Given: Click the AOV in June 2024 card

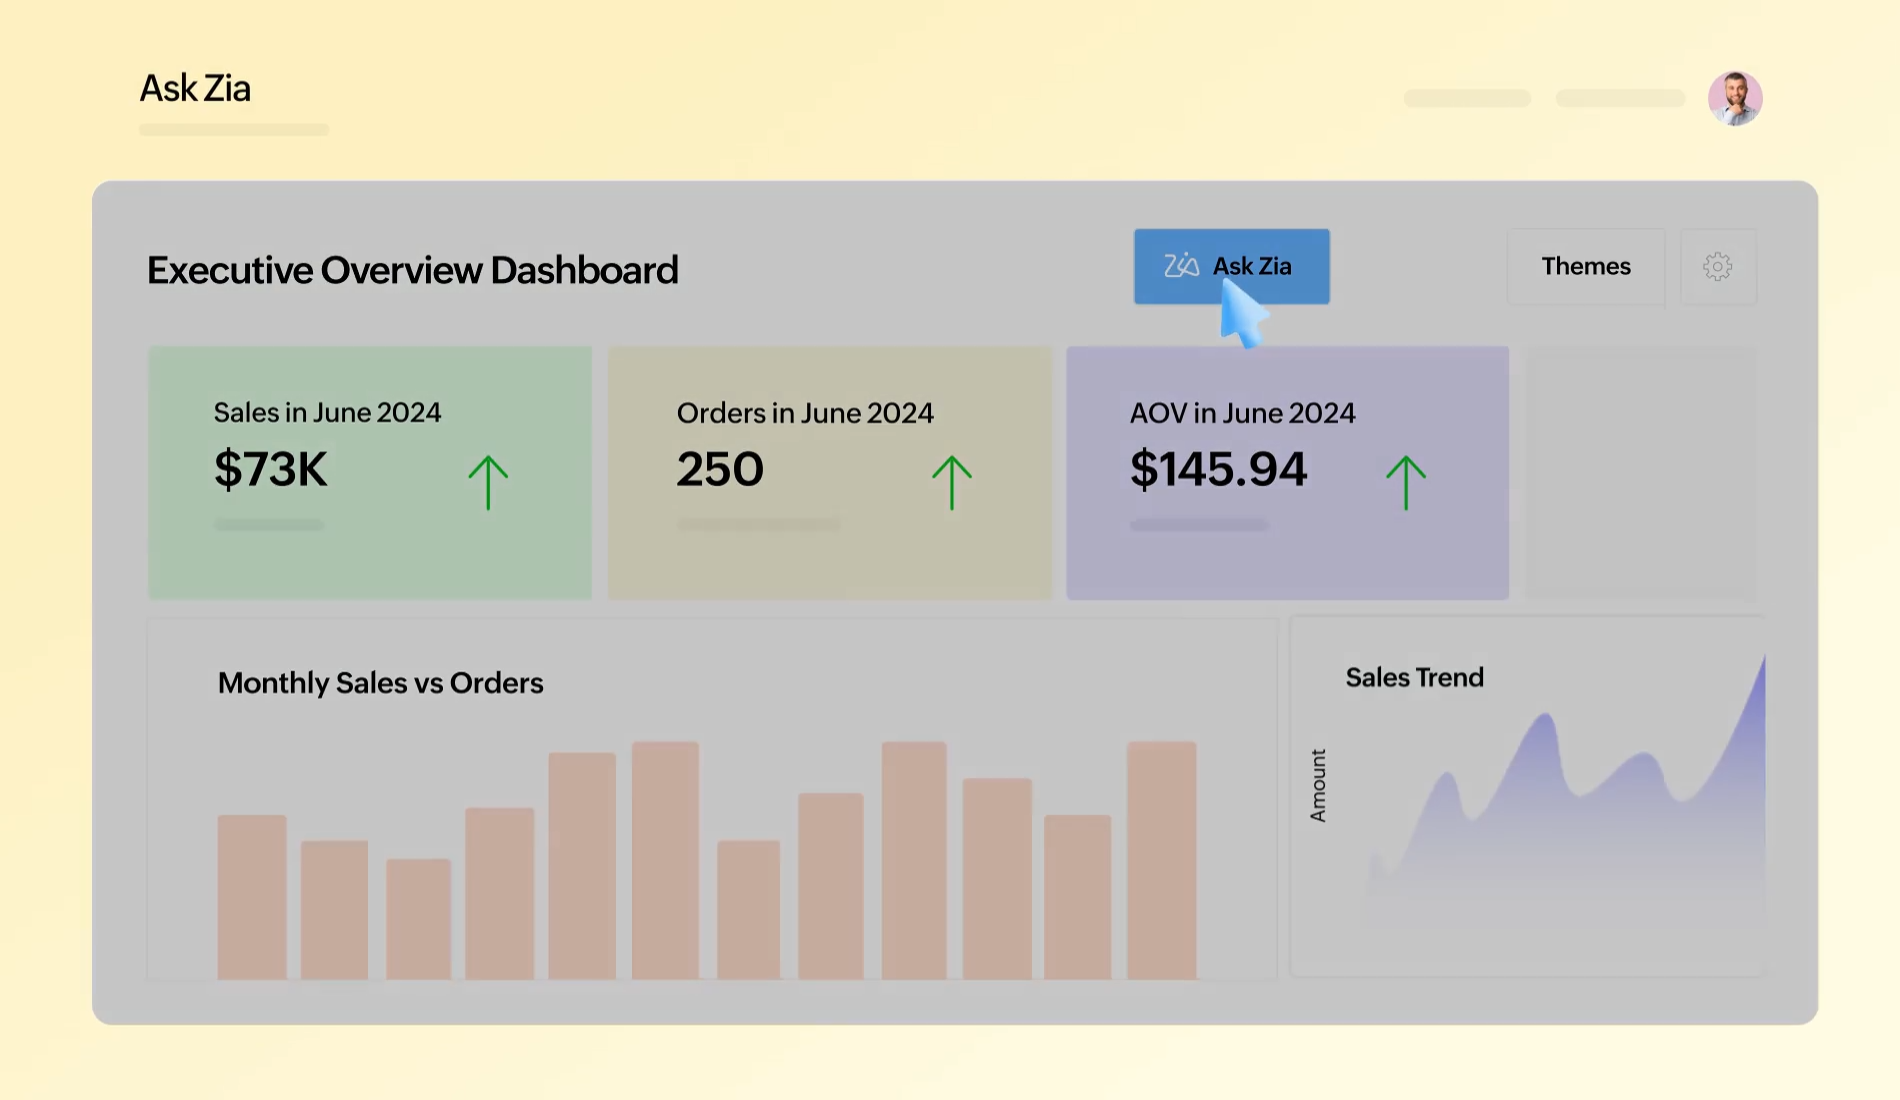Looking at the screenshot, I should (x=1287, y=472).
